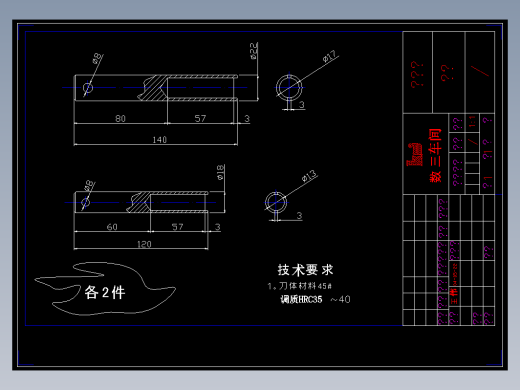Select the ø13 circular section view

pyautogui.click(x=276, y=202)
